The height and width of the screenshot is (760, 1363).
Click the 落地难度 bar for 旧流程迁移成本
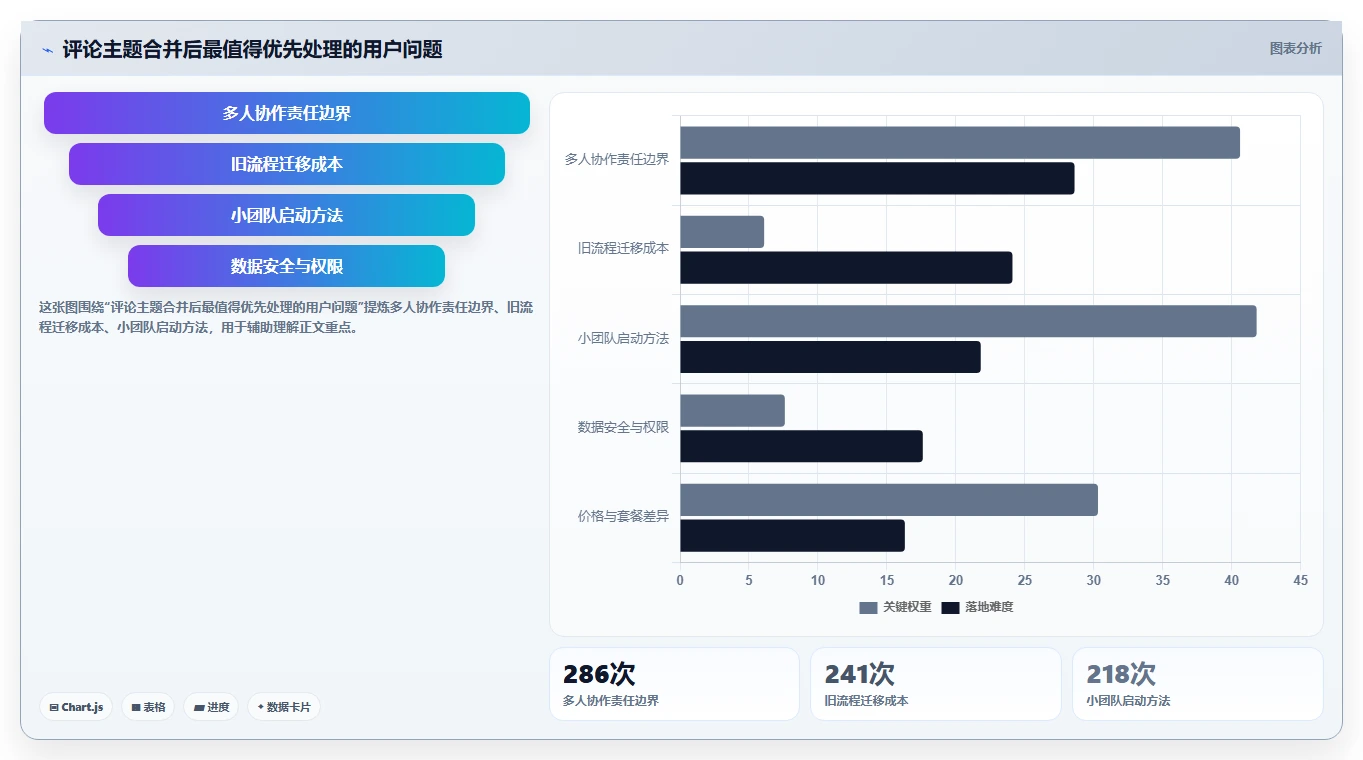click(x=846, y=267)
